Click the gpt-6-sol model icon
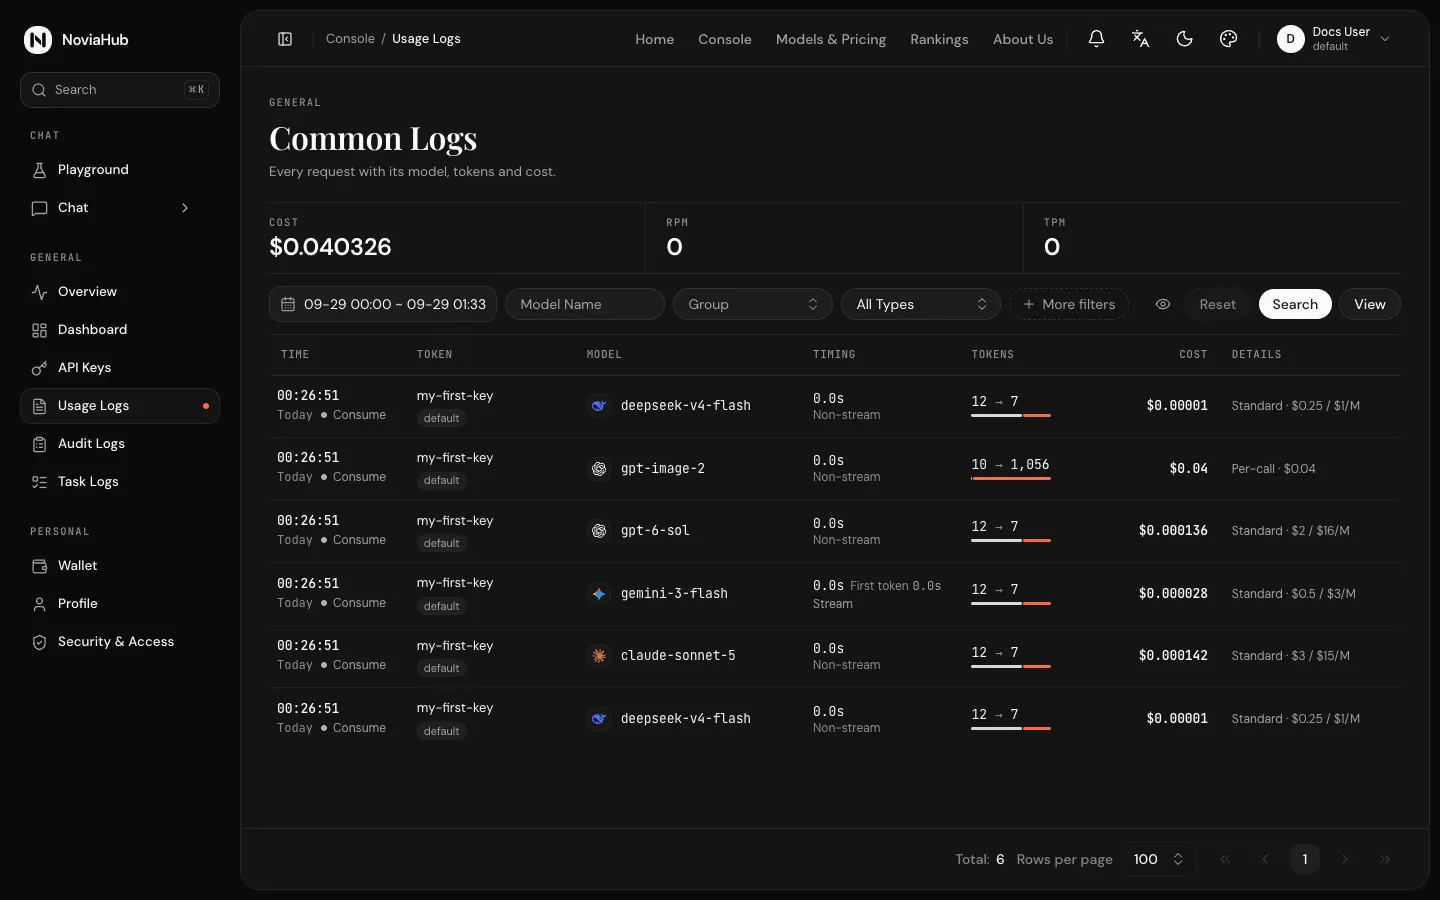 [599, 531]
